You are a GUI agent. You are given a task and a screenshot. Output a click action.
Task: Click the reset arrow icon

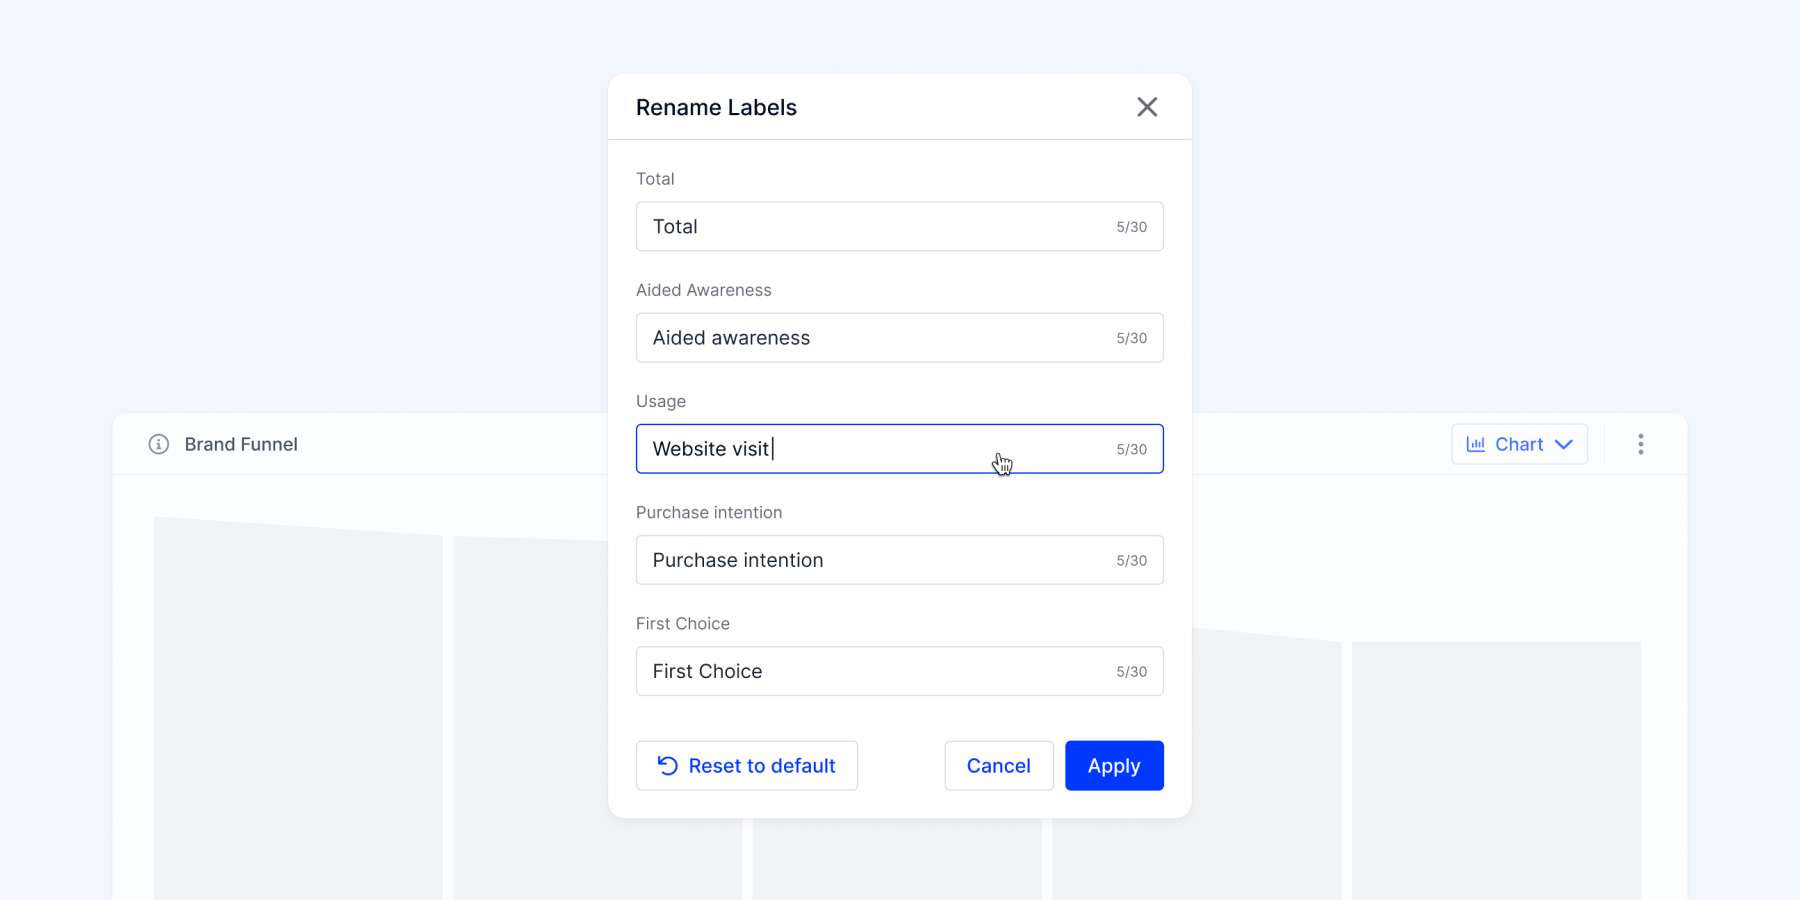point(667,765)
